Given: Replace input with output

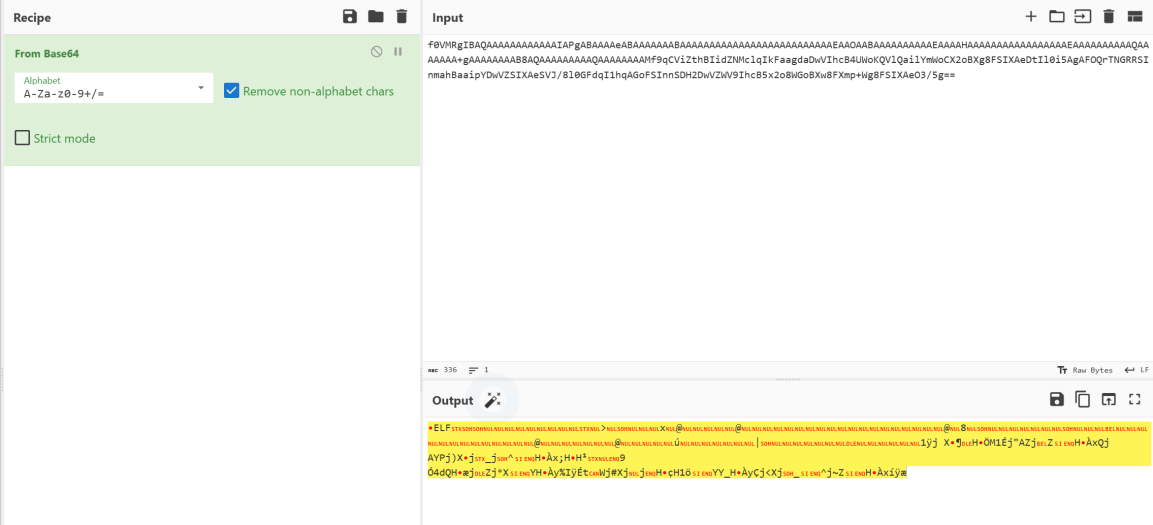Looking at the screenshot, I should [x=1108, y=399].
